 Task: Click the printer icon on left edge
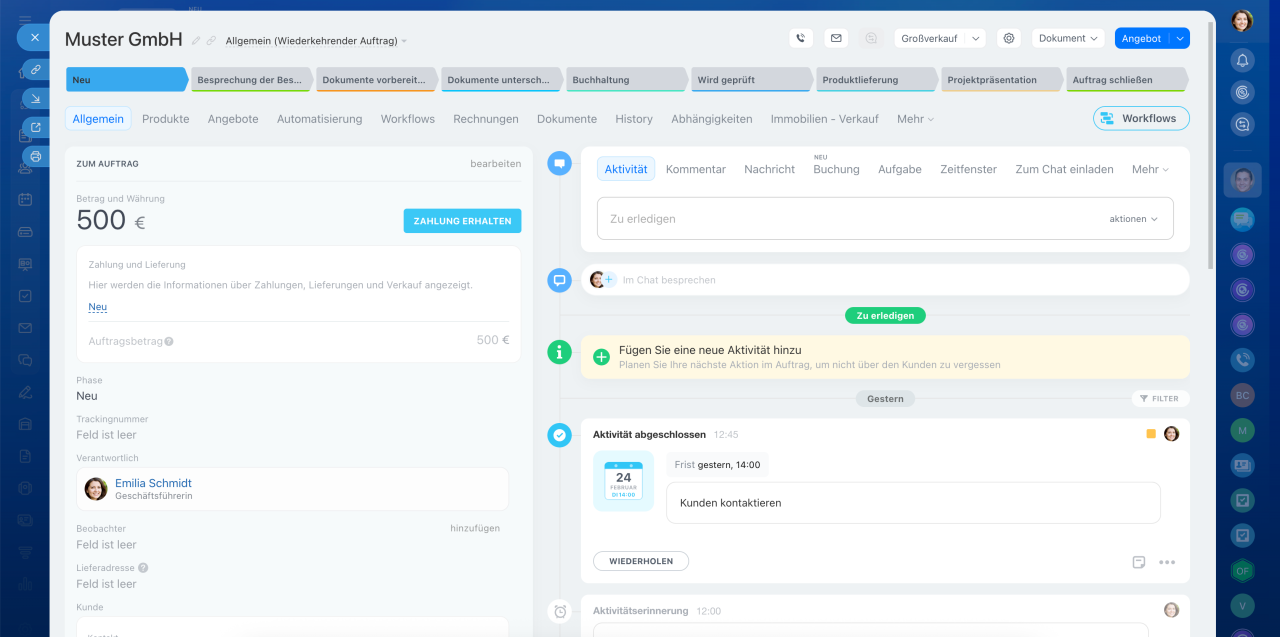pyautogui.click(x=36, y=157)
